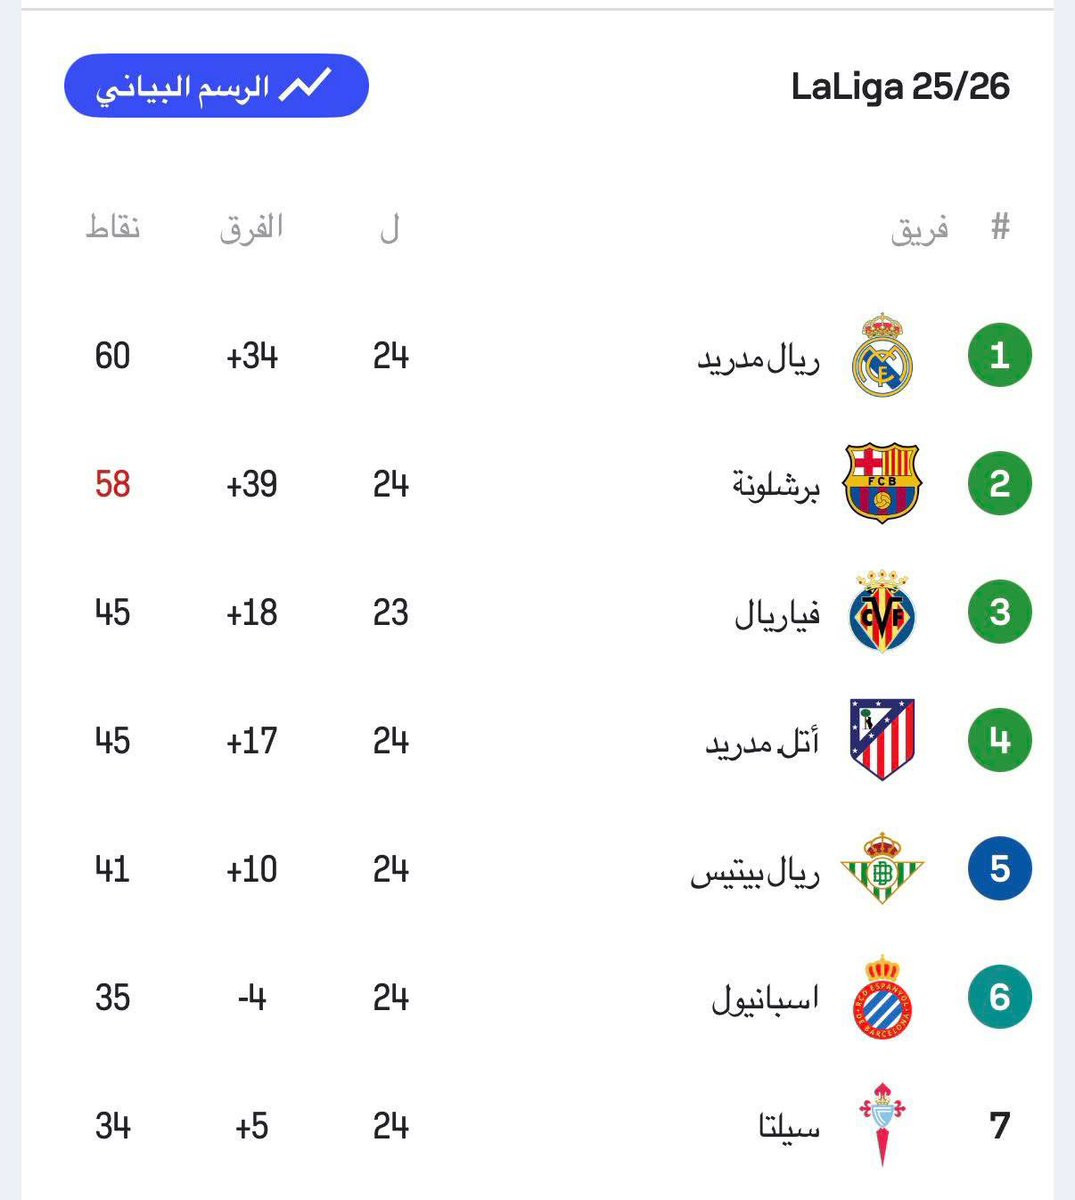1075x1200 pixels.
Task: Tap the FC Barcelona crest
Action: coord(882,484)
